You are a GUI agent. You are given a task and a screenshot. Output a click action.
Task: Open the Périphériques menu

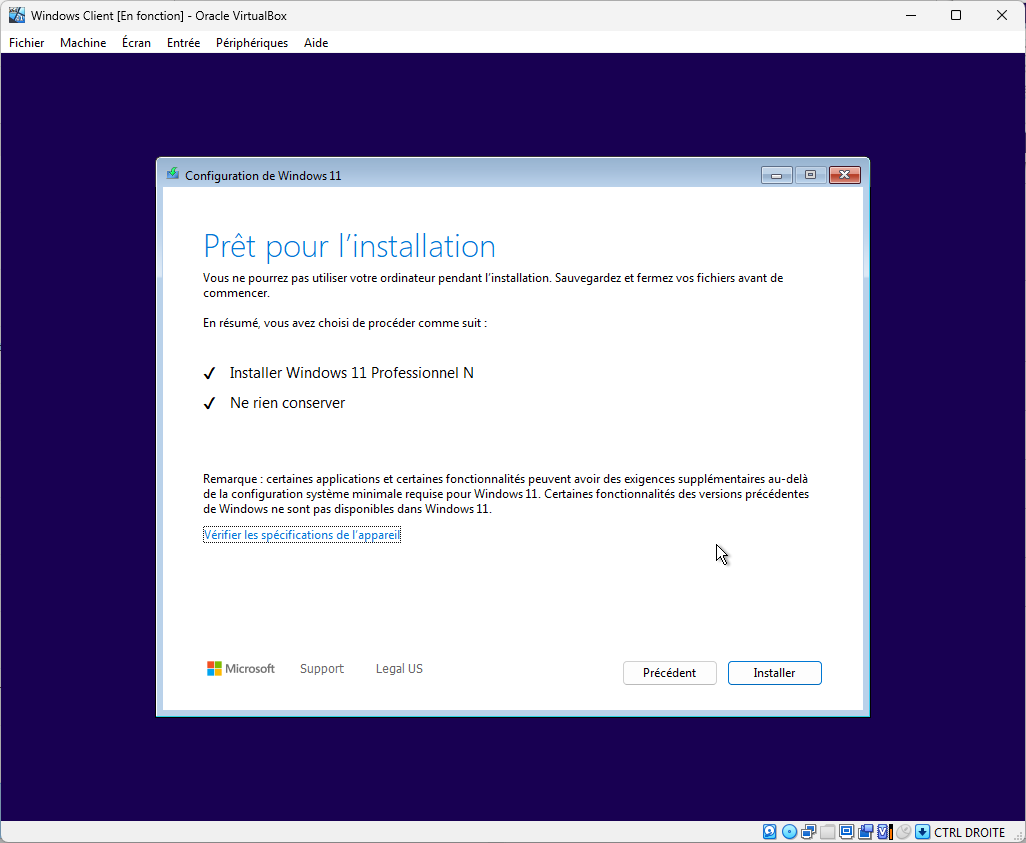point(252,43)
